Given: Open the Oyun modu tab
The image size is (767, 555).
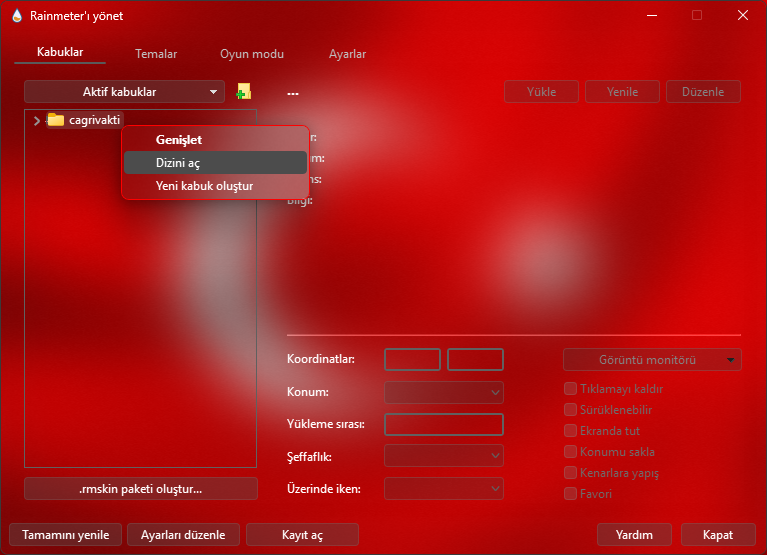Looking at the screenshot, I should tap(252, 54).
